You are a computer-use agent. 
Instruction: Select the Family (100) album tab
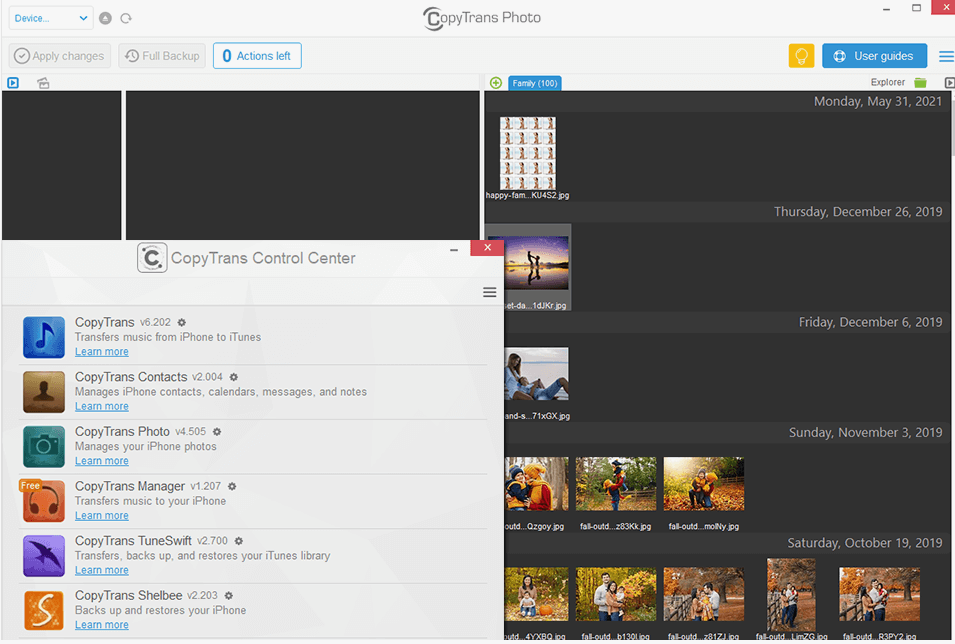pos(535,83)
